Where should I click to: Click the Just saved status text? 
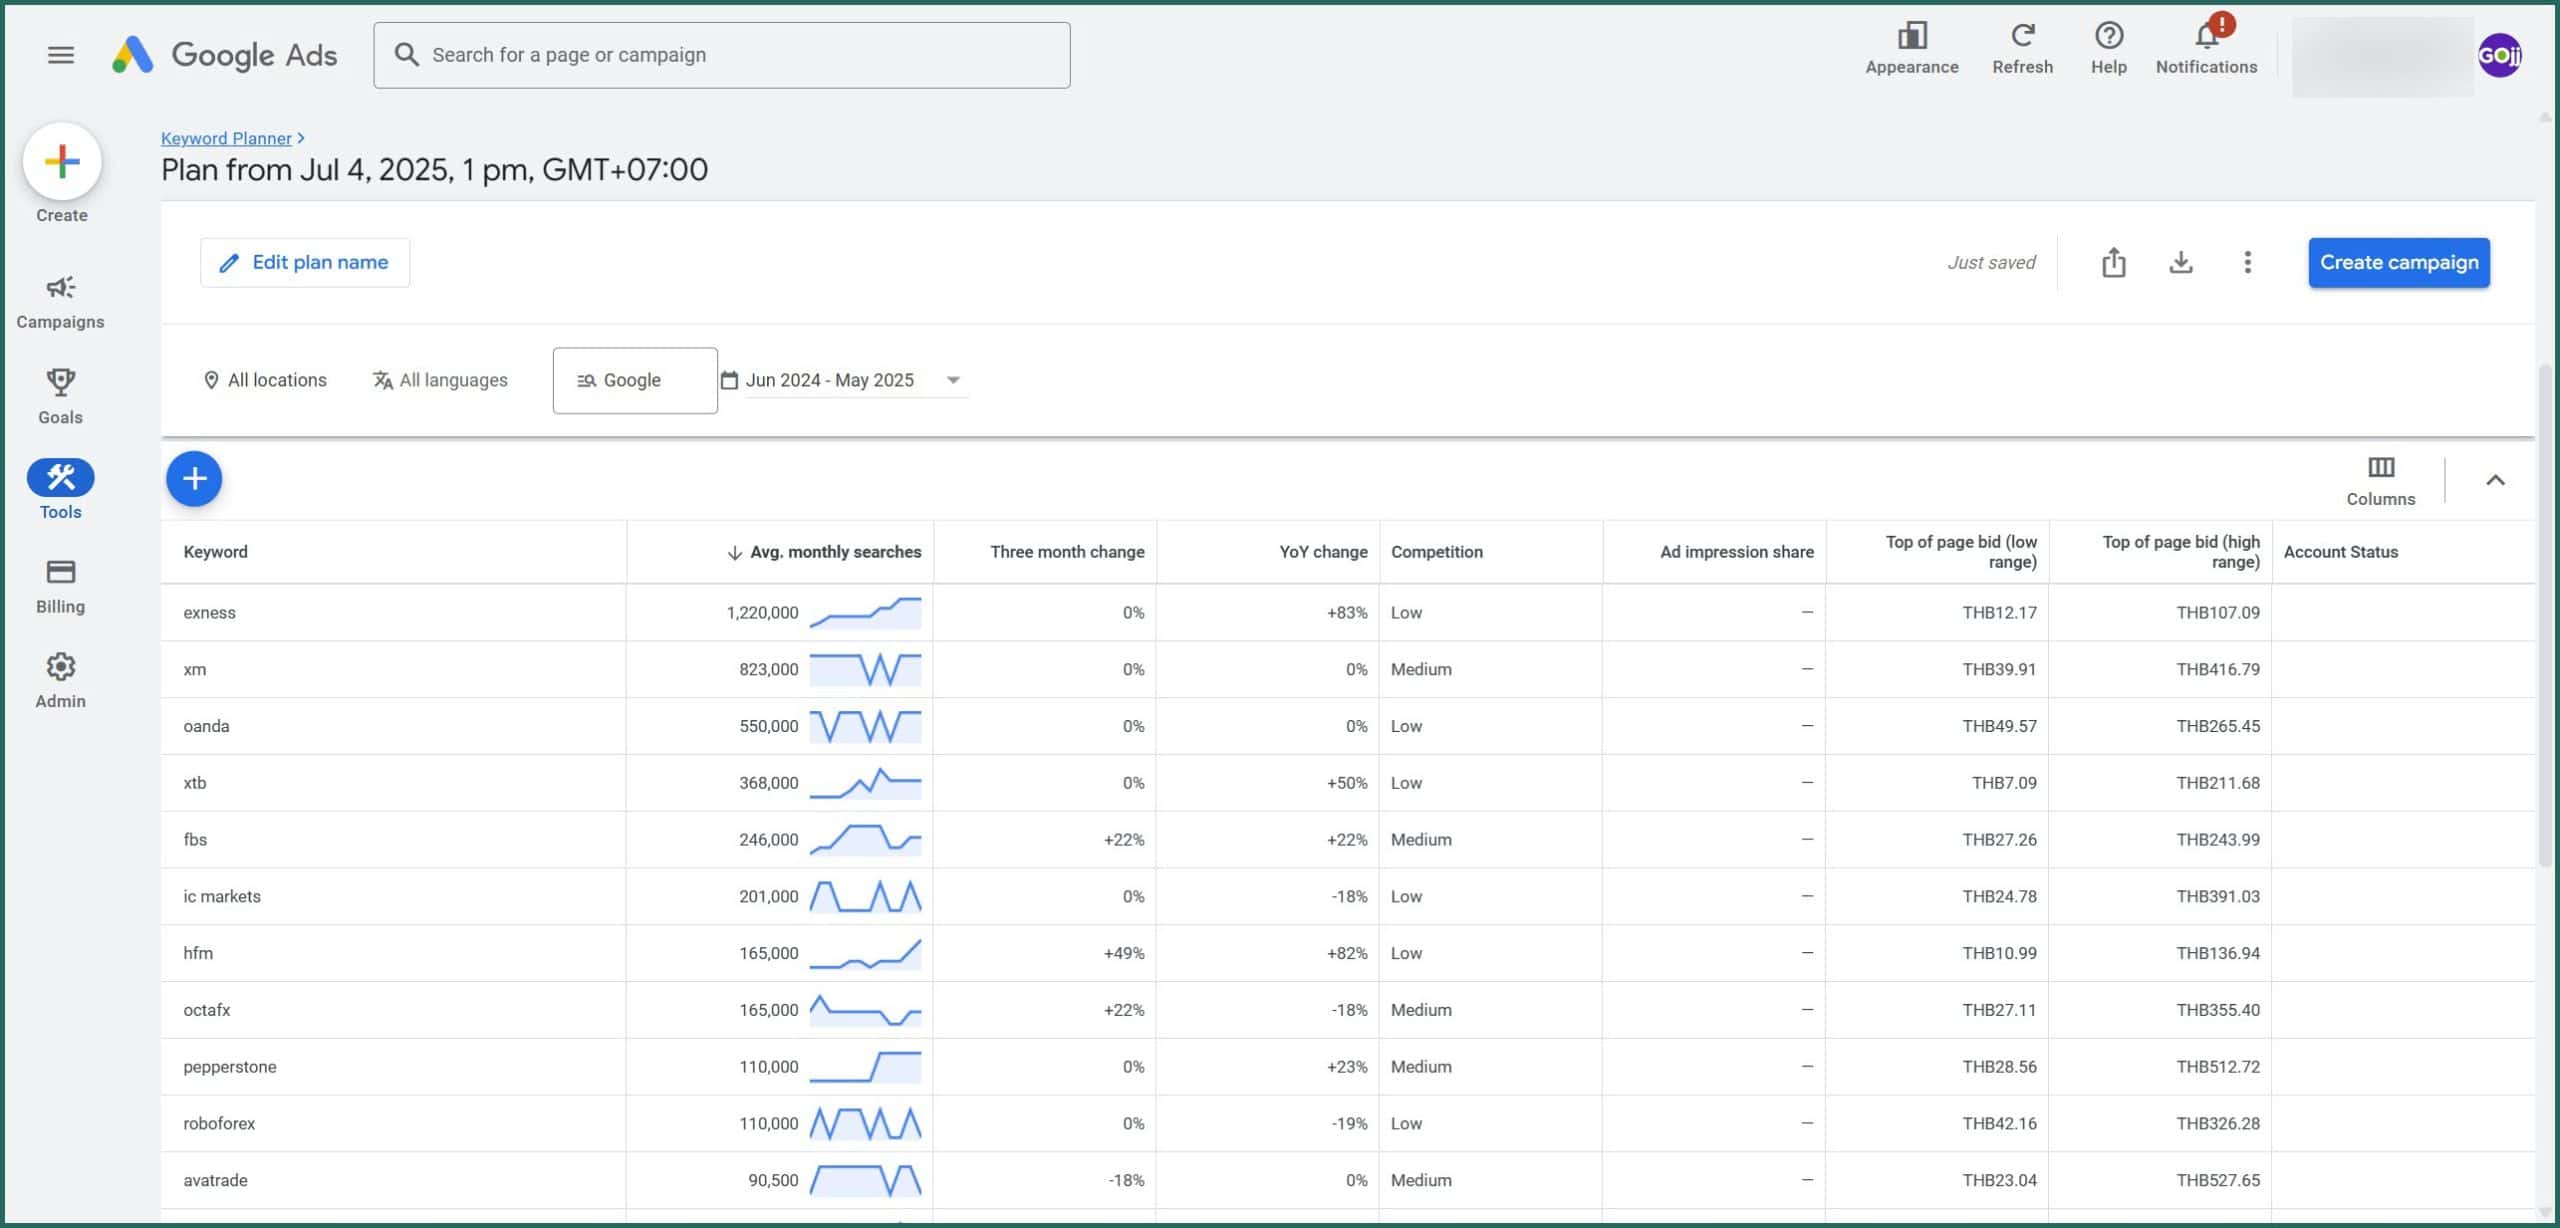click(1991, 262)
